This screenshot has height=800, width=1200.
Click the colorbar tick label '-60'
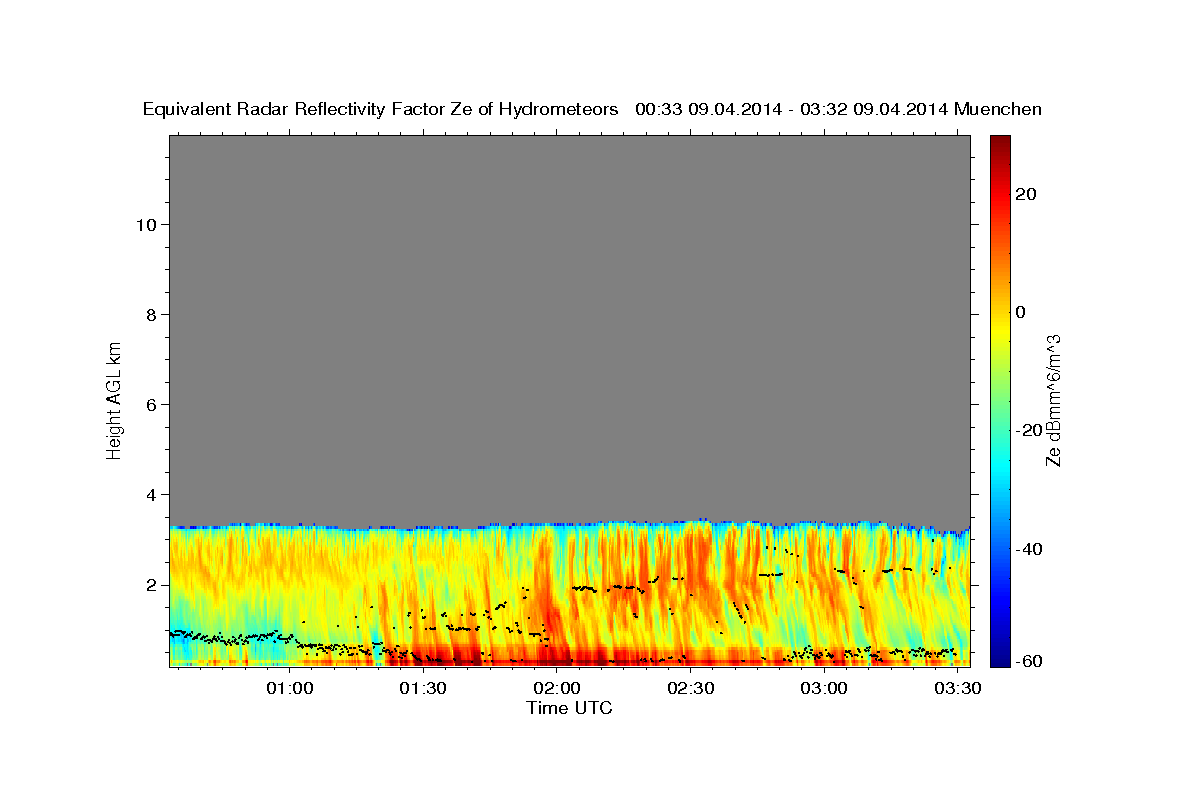(x=1028, y=659)
